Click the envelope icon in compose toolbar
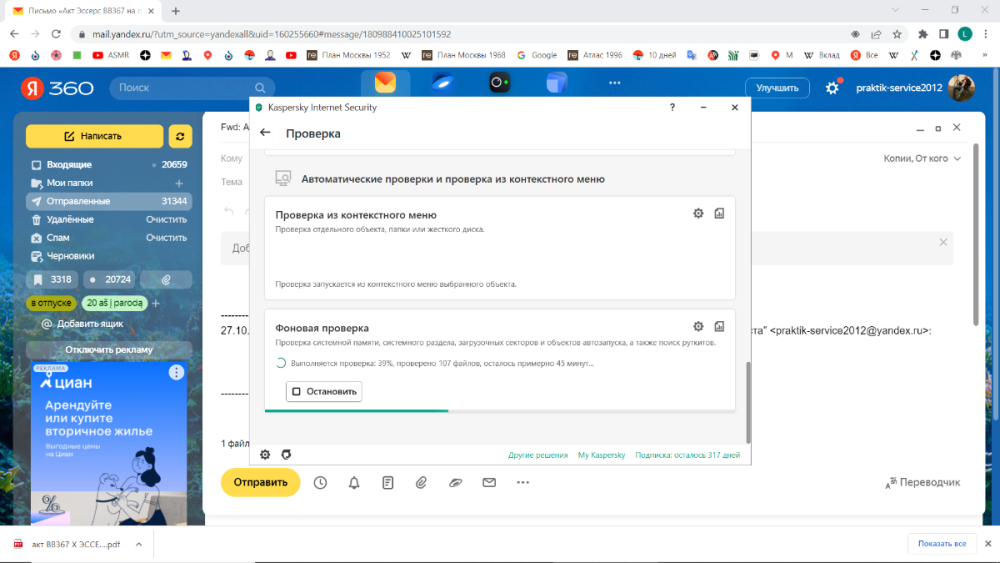Image resolution: width=1000 pixels, height=563 pixels. pos(489,483)
